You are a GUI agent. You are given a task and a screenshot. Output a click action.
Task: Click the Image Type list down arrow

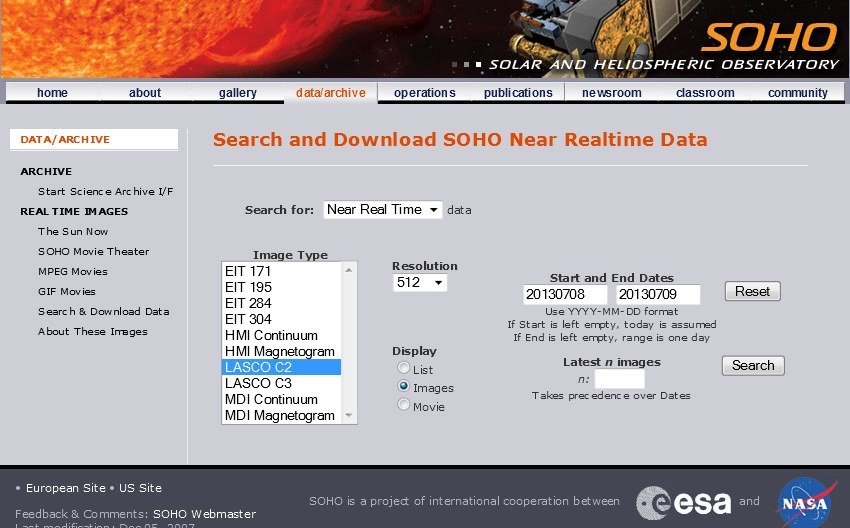point(349,415)
